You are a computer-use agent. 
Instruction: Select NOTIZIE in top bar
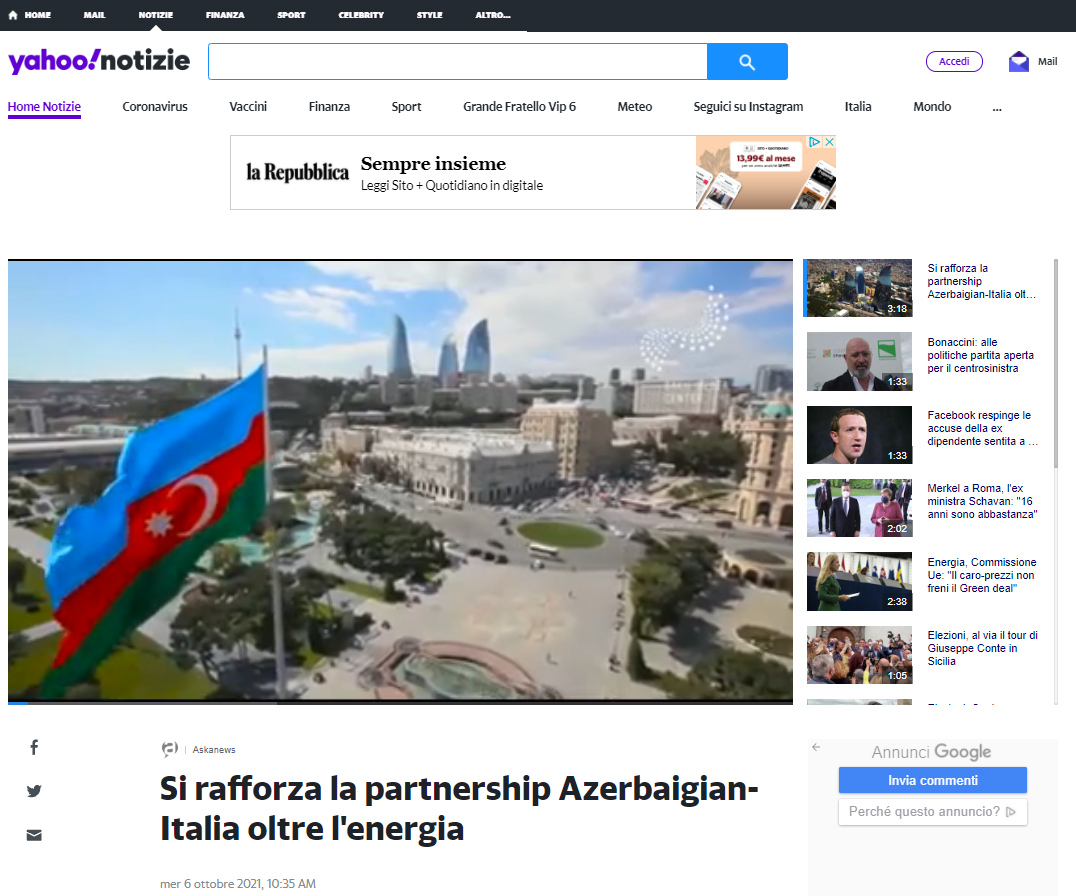point(156,15)
